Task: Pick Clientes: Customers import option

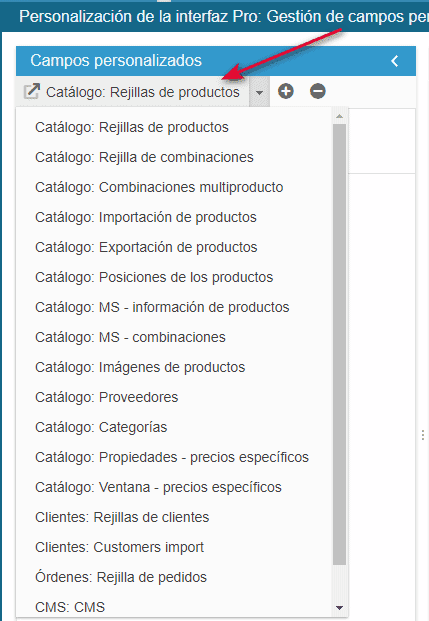Action: click(x=119, y=547)
